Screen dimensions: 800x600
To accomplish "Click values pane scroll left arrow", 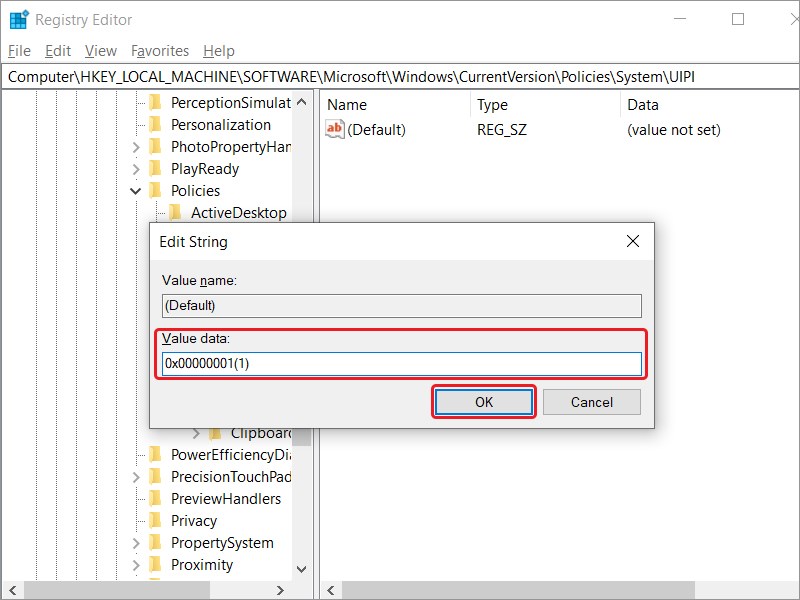I will click(x=331, y=590).
